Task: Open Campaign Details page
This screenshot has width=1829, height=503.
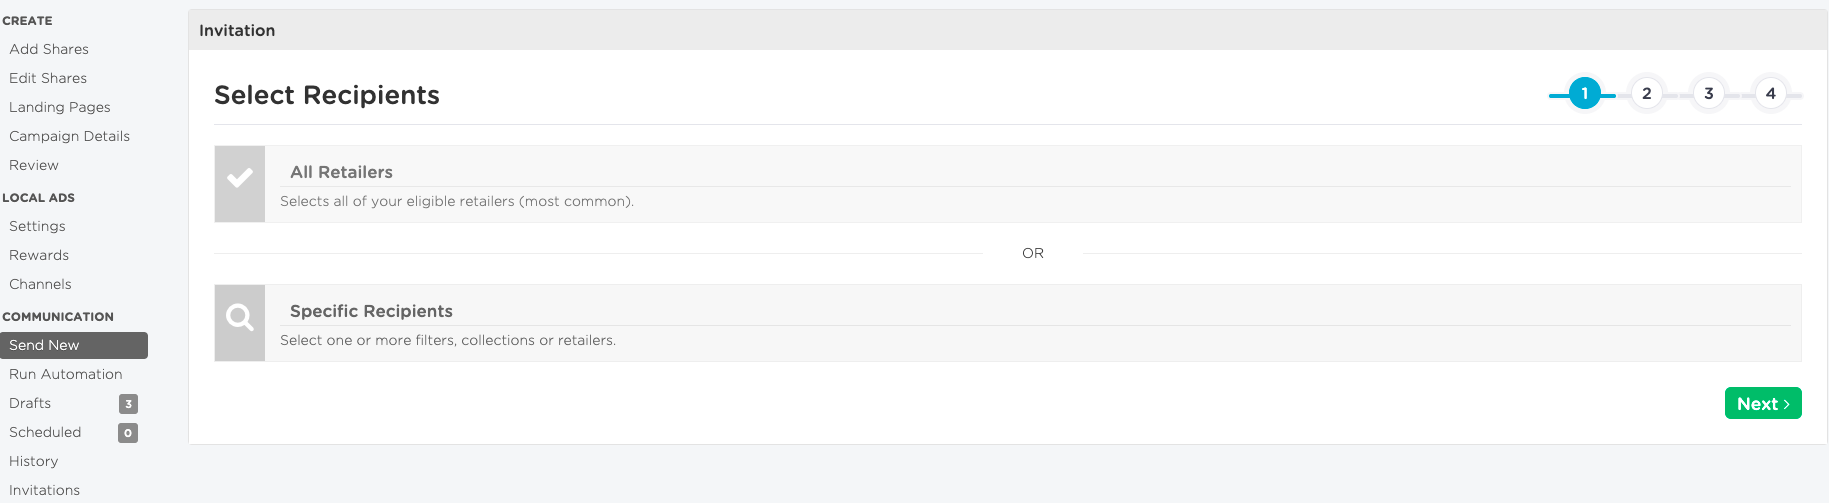Action: click(70, 136)
